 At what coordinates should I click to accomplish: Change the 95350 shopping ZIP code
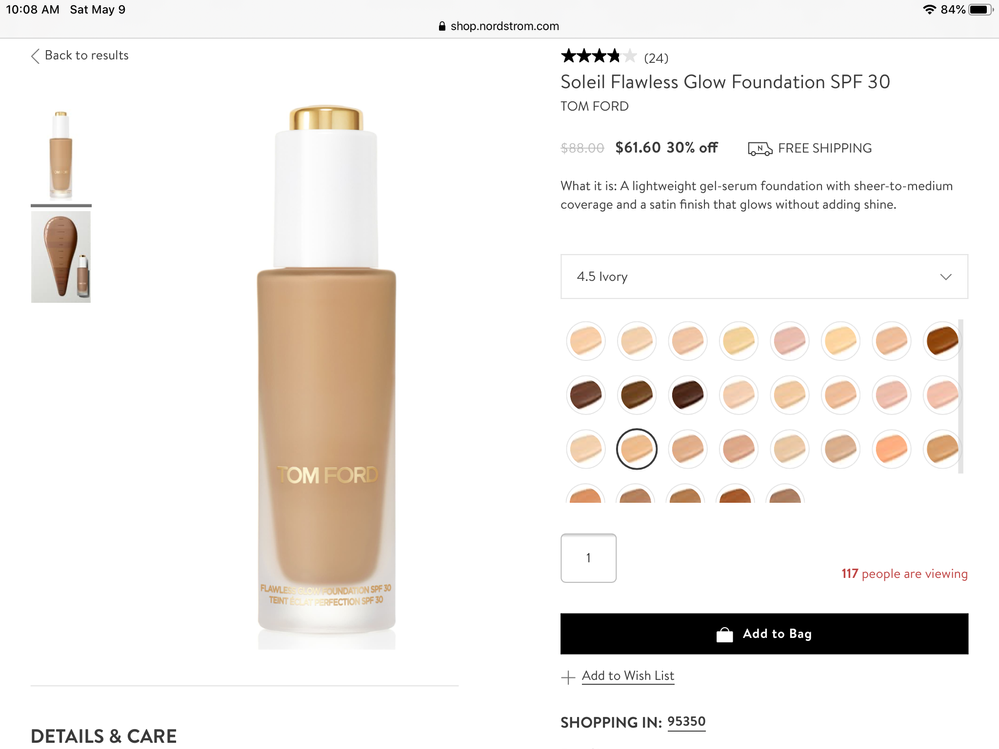[686, 722]
